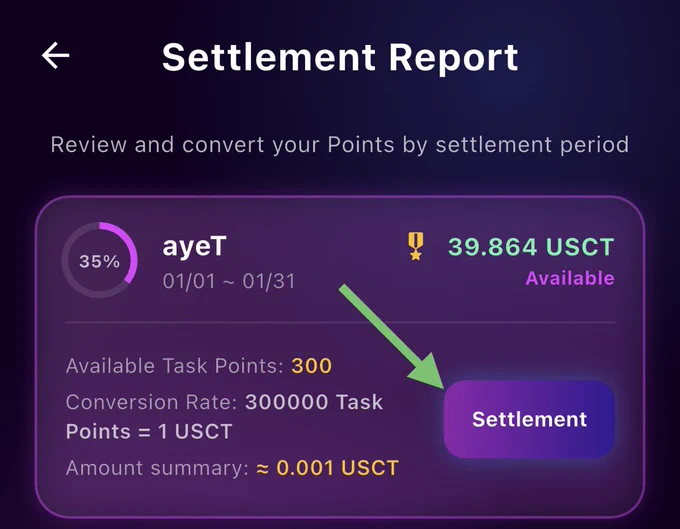Click the Amount summary 0.001 USCT value
The height and width of the screenshot is (529, 680).
(337, 468)
